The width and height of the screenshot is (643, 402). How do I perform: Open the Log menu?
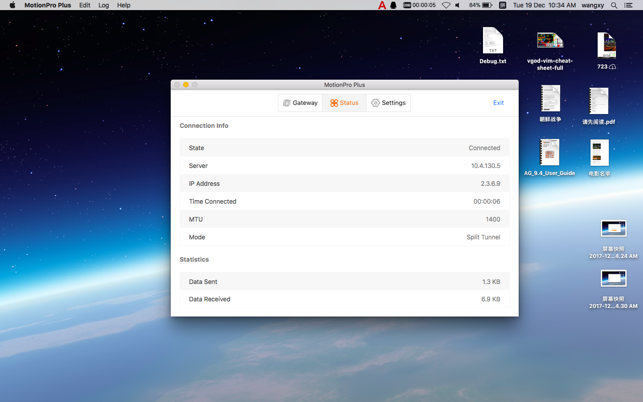[104, 5]
